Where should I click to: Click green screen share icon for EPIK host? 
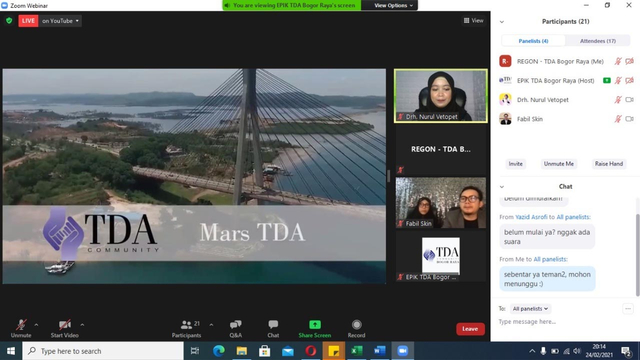click(607, 80)
